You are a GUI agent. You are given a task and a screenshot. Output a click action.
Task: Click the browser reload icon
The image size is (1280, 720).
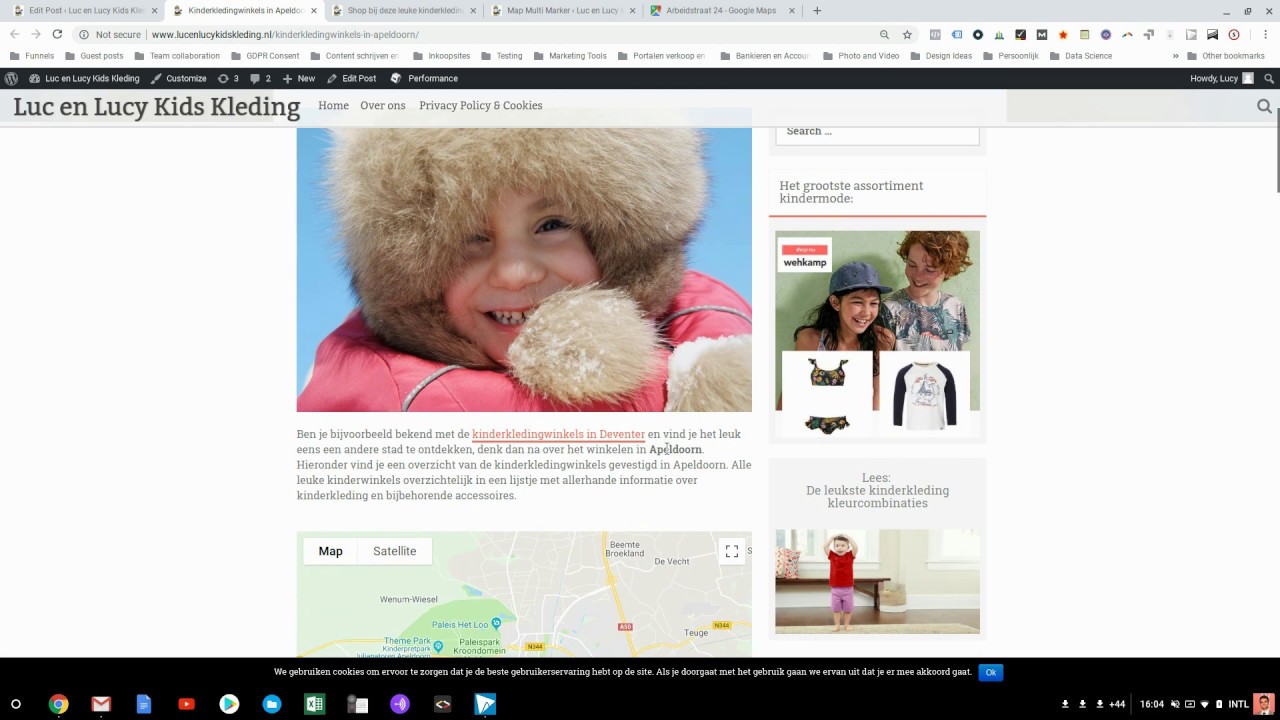(57, 34)
